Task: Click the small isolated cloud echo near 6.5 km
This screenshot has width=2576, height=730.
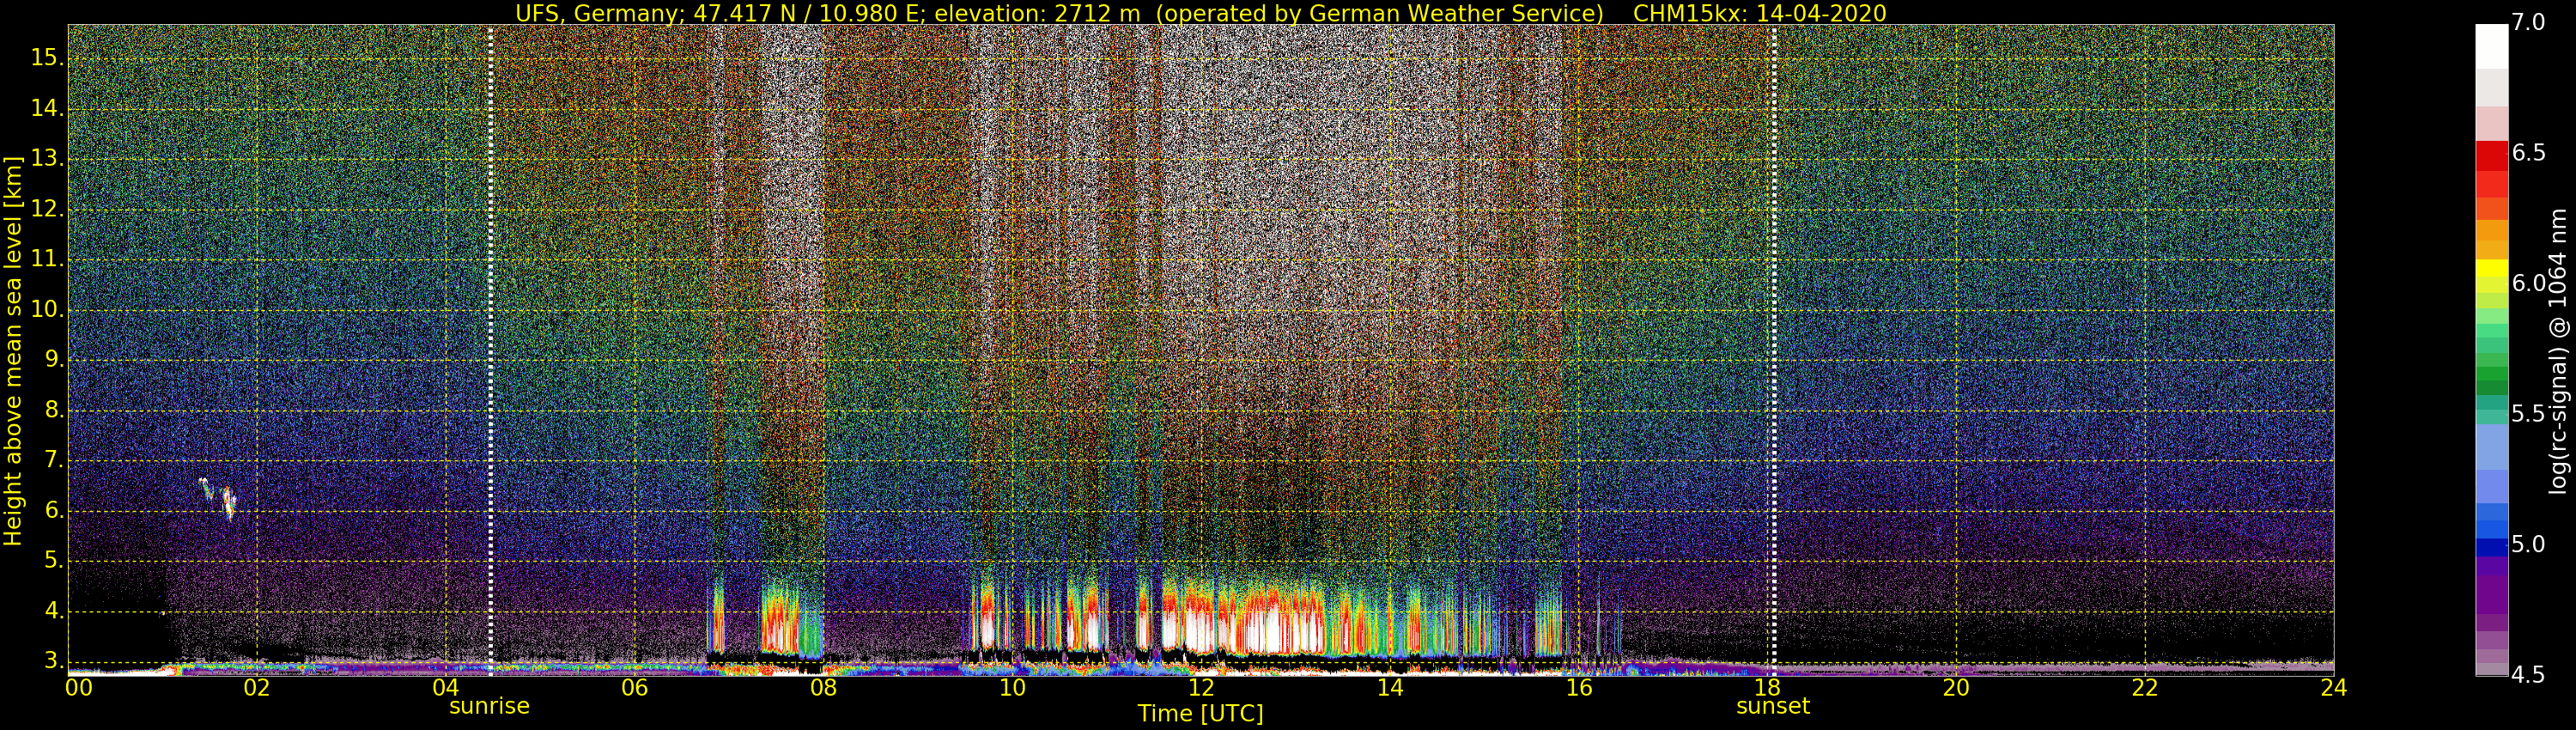Action: tap(218, 498)
